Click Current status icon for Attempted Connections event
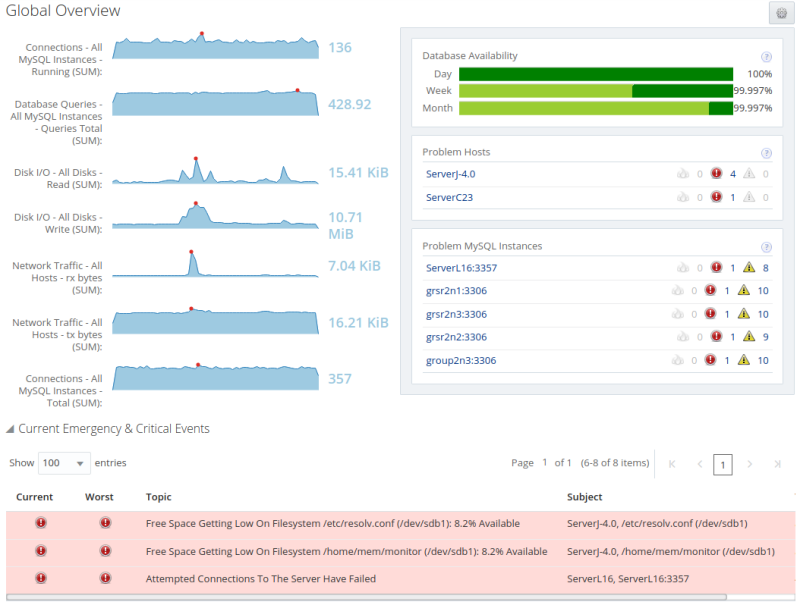800x605 pixels. click(41, 578)
